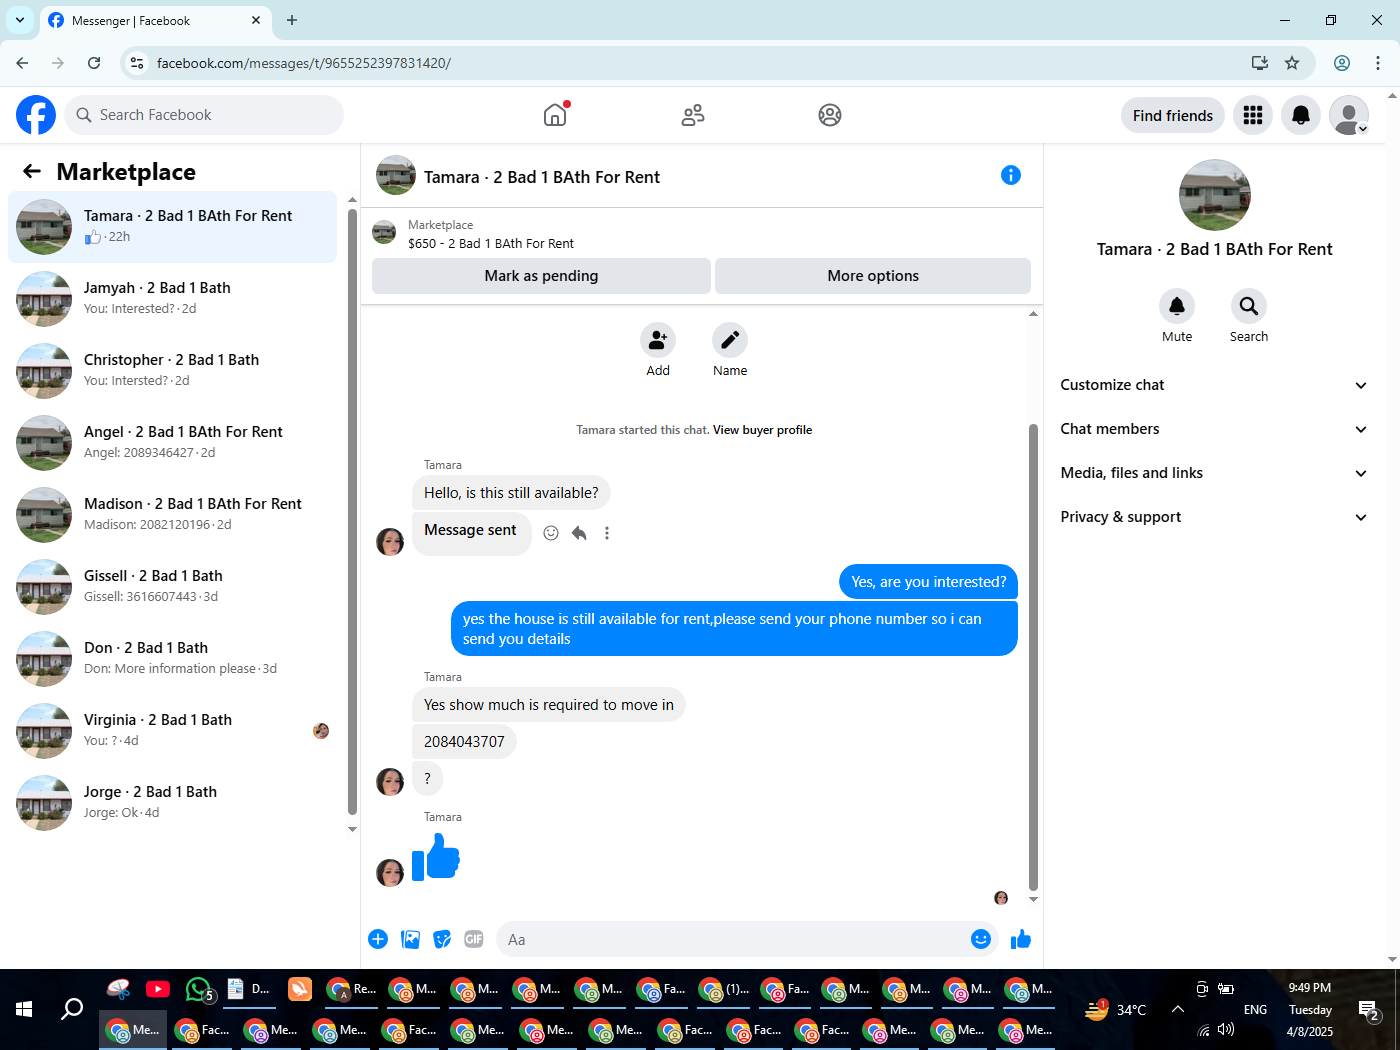Viewport: 1400px width, 1050px height.
Task: Choose a sticker from the composer
Action: coord(442,939)
